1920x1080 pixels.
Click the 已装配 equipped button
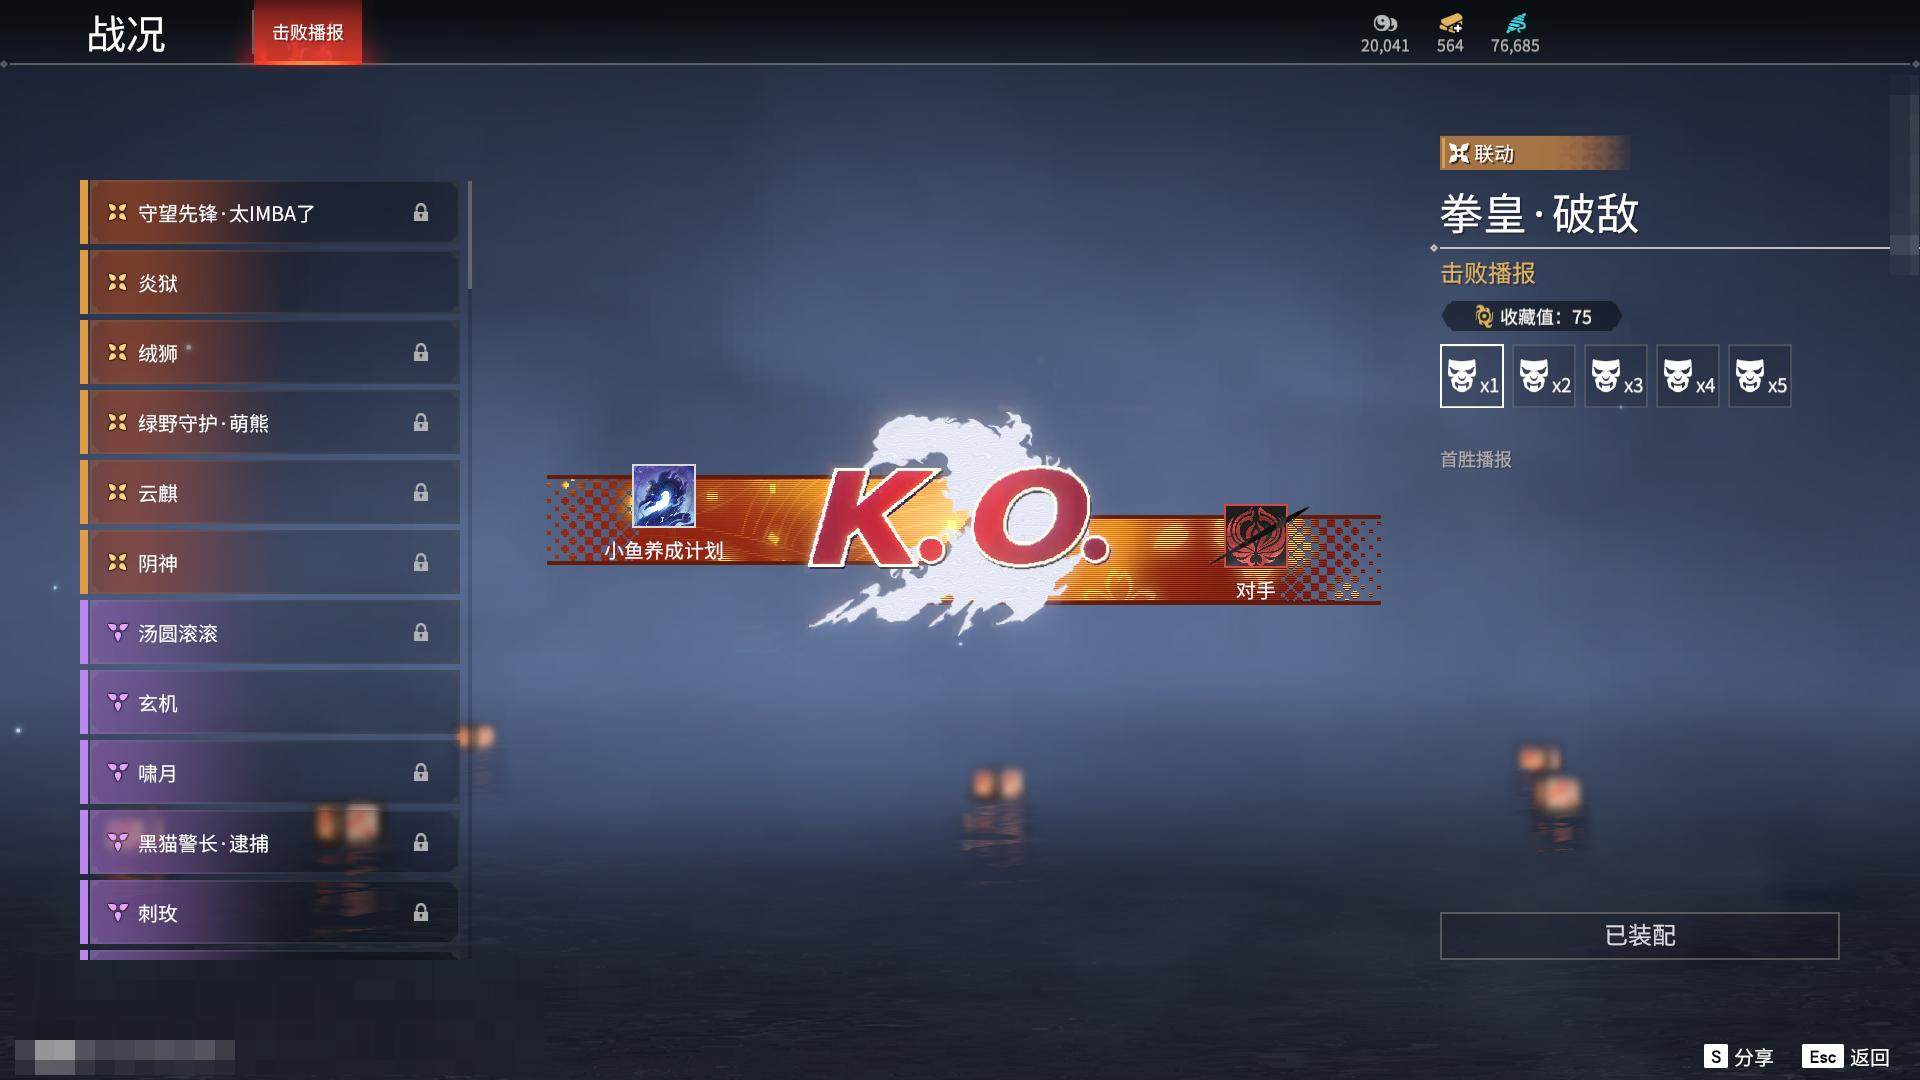pos(1639,935)
